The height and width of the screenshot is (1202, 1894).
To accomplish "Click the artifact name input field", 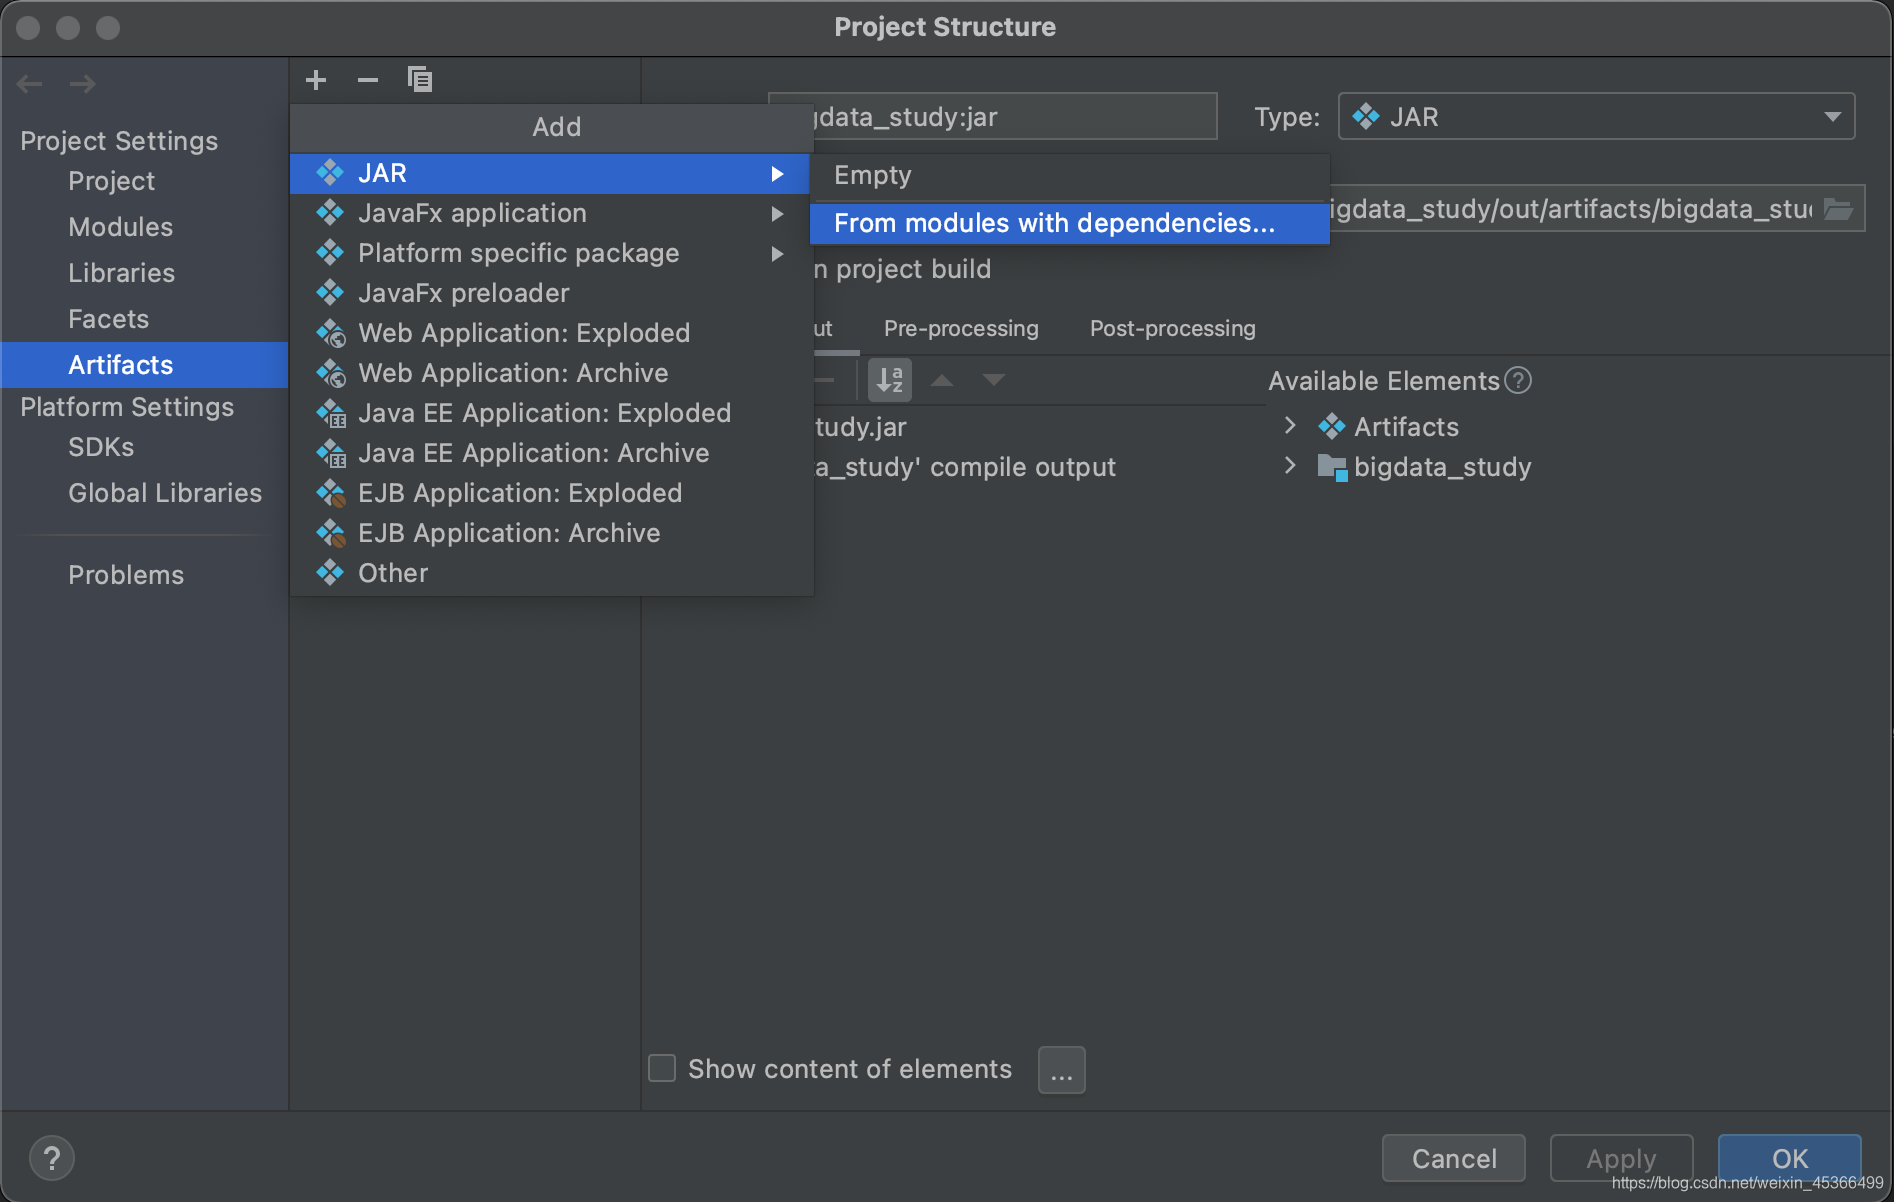I will point(993,117).
